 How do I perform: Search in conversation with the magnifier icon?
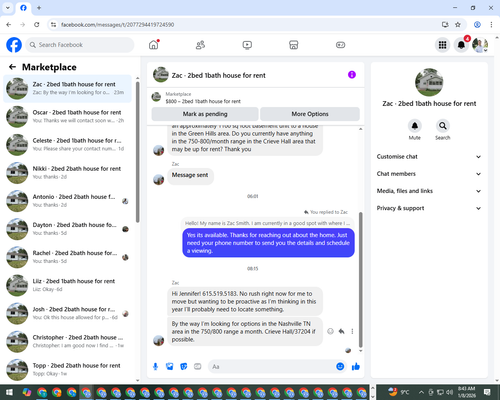443,126
